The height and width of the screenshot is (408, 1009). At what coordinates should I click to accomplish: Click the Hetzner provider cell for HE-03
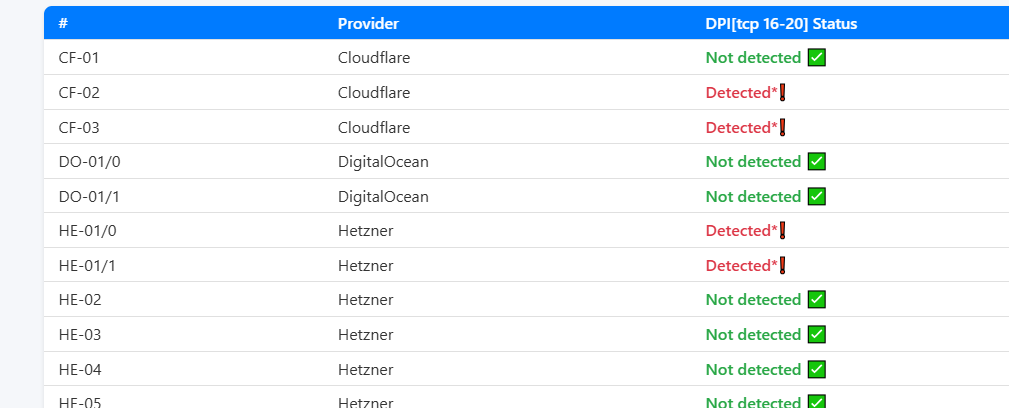point(365,335)
